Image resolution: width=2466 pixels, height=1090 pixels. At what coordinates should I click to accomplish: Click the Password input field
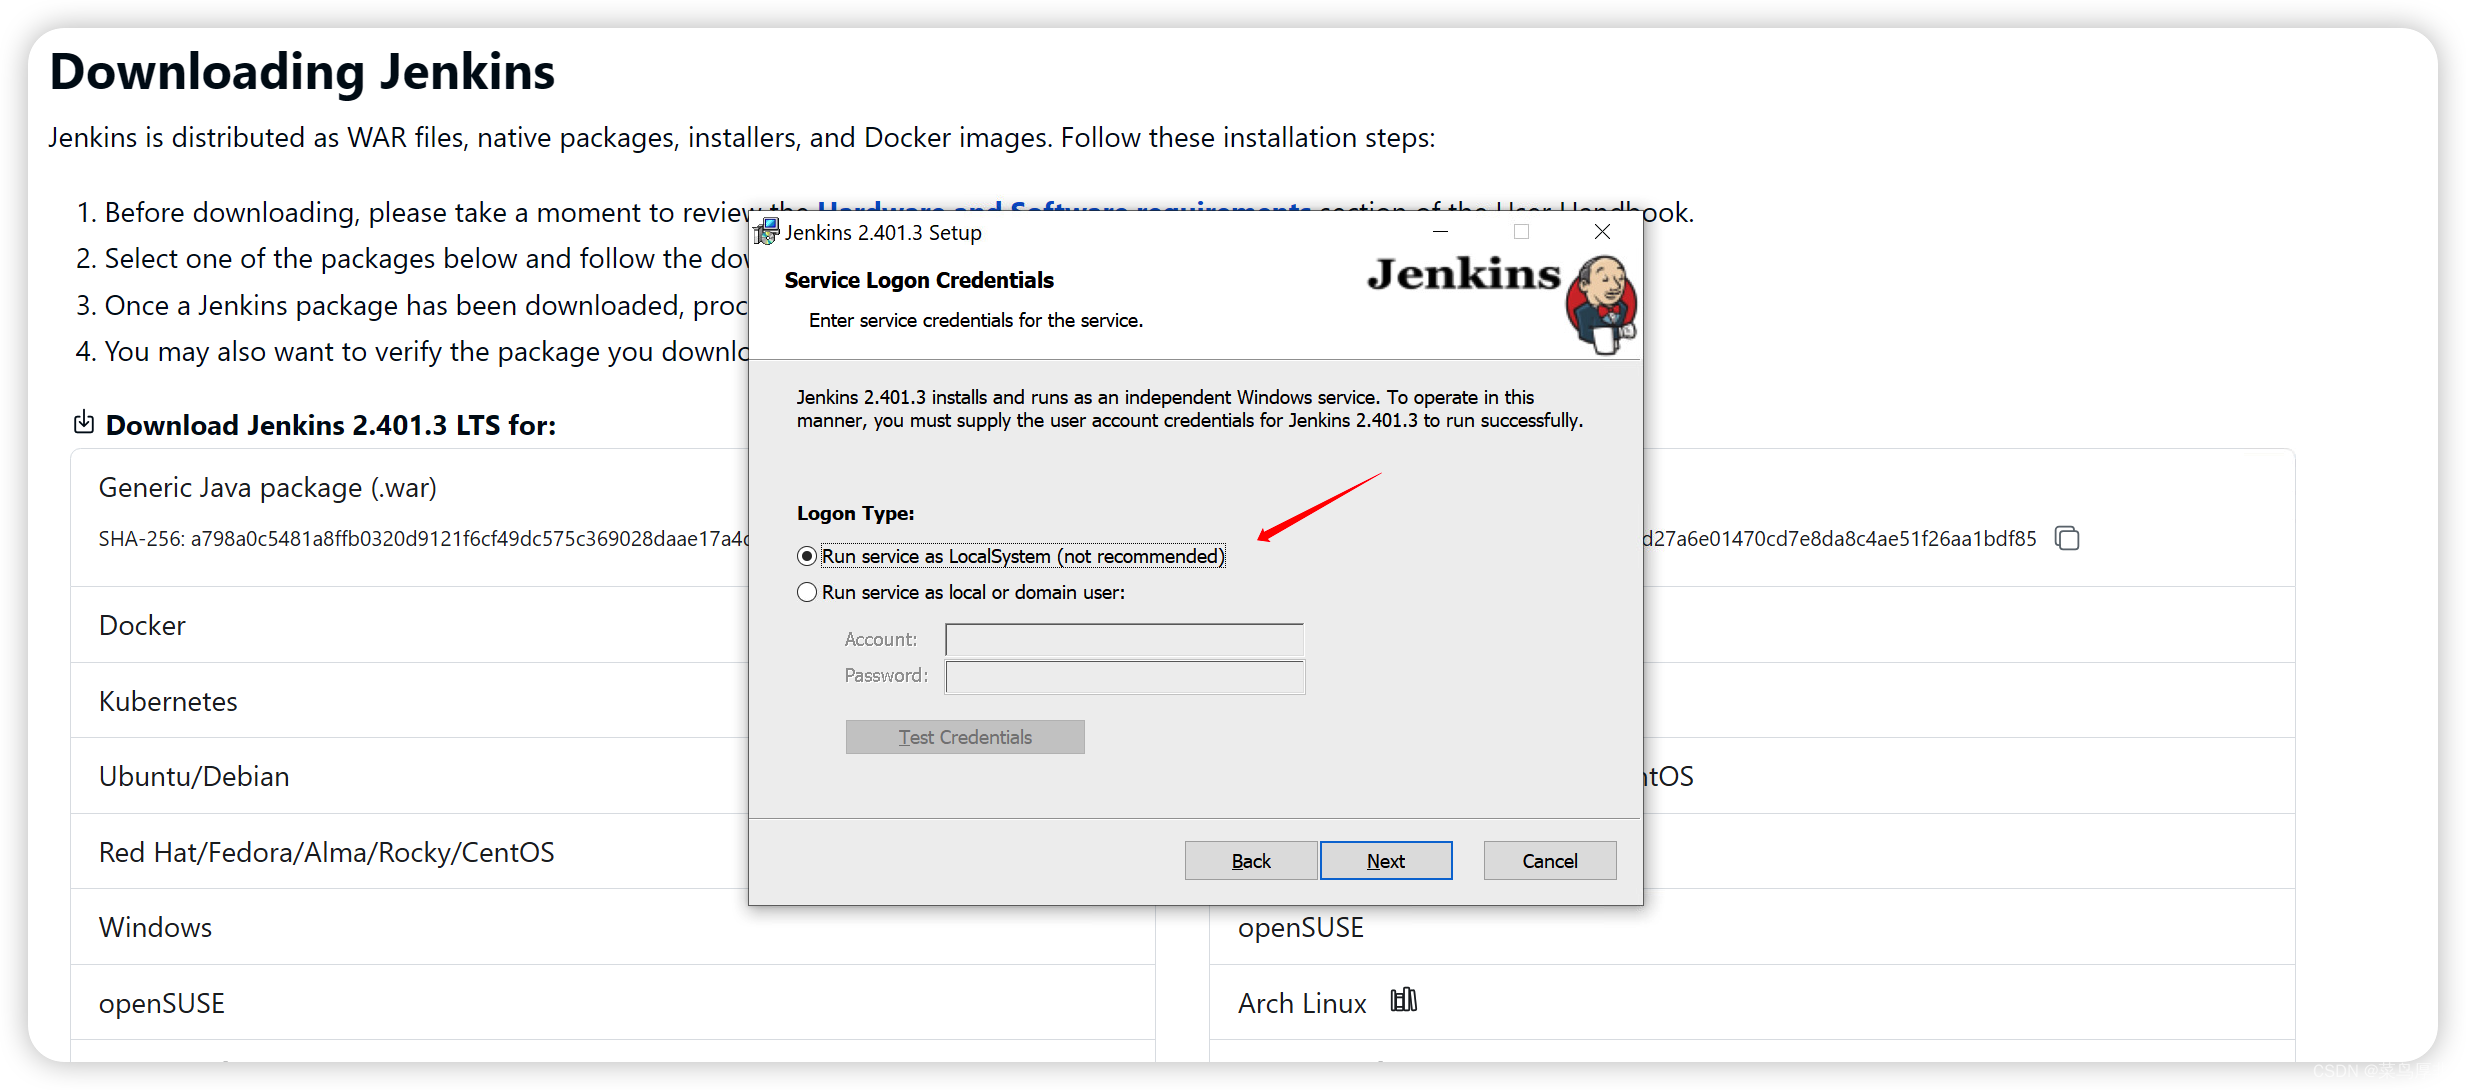(1125, 677)
